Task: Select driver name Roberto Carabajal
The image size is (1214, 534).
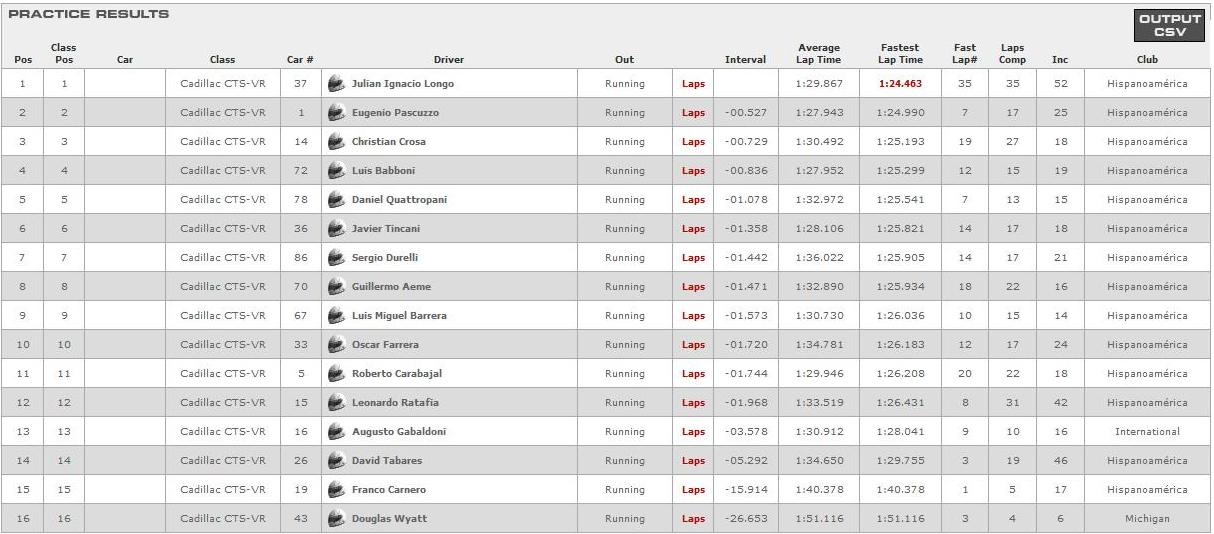Action: (x=396, y=374)
